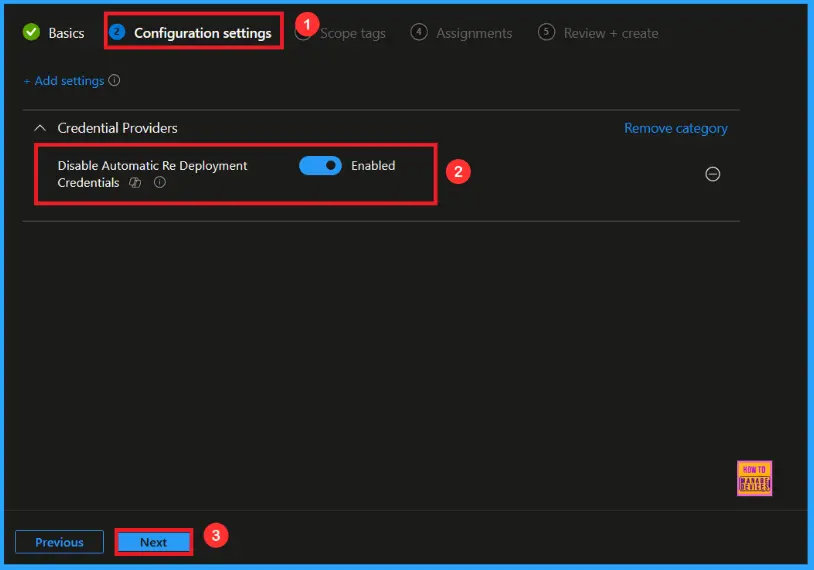
Task: Click the How To Manage Devices logo
Action: (754, 478)
